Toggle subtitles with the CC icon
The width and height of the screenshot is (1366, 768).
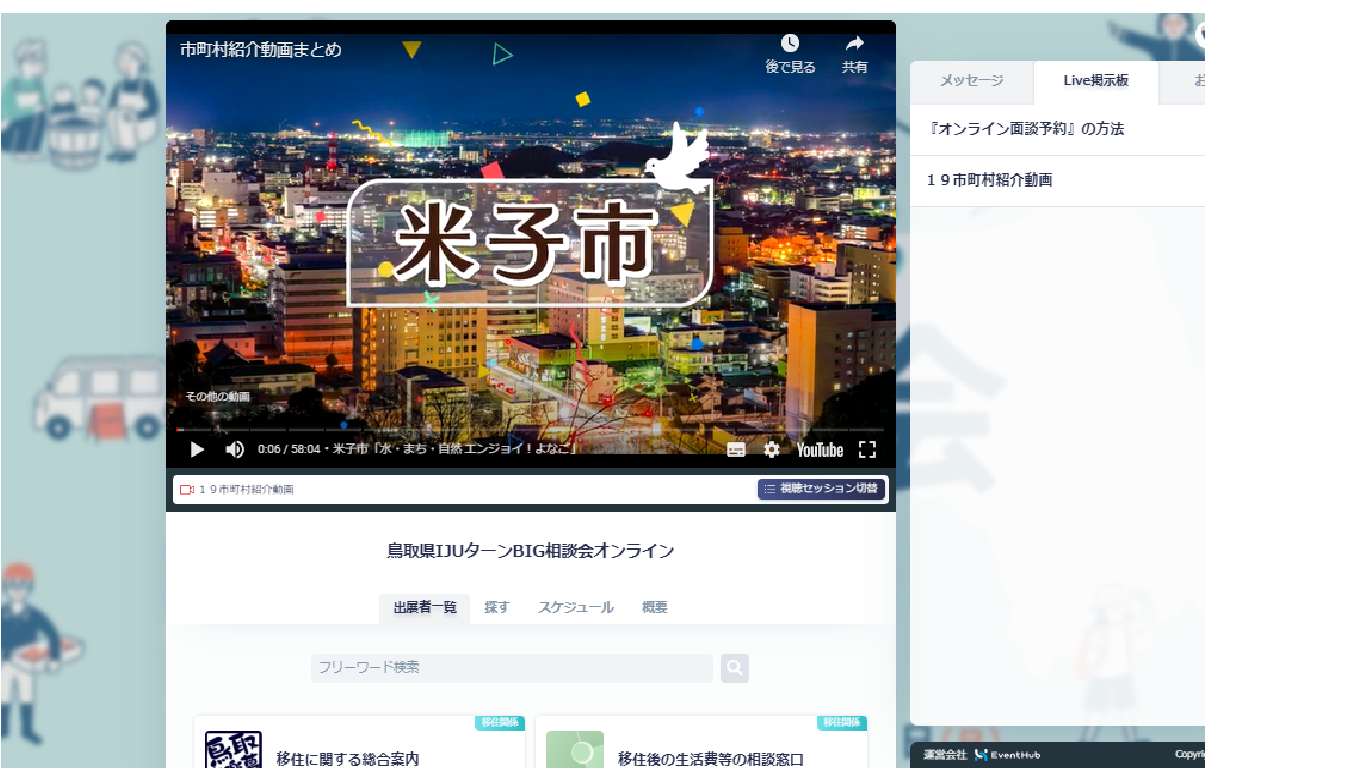(x=734, y=449)
